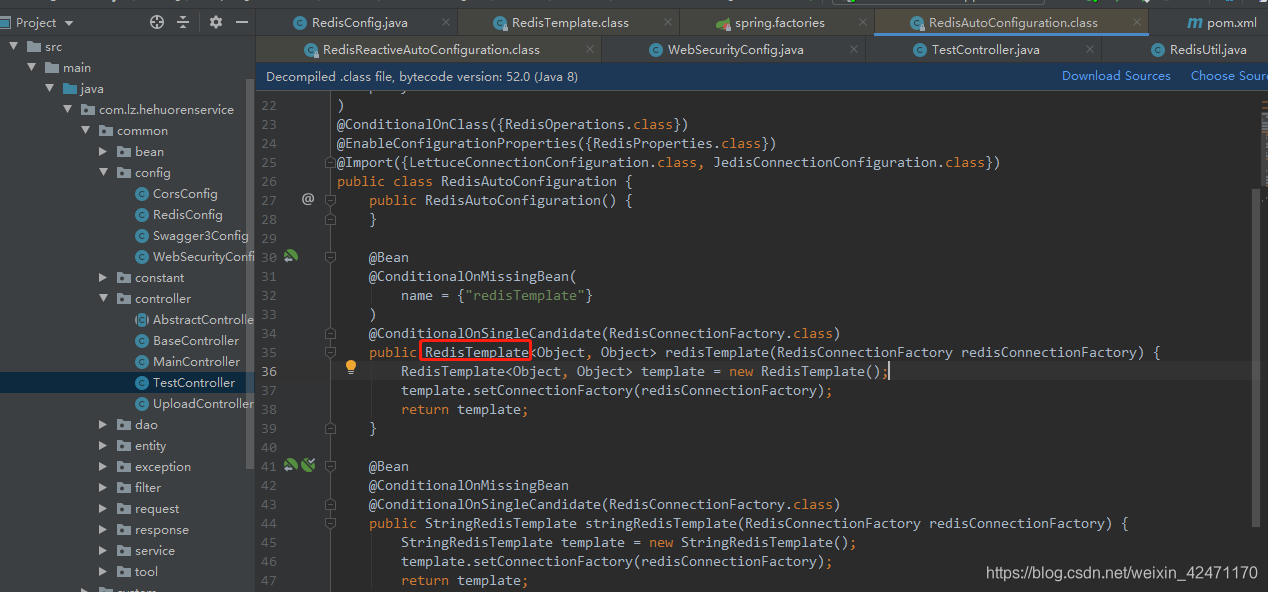Screen dimensions: 1268x592
Task: Expand the exception package arrow
Action: (103, 467)
